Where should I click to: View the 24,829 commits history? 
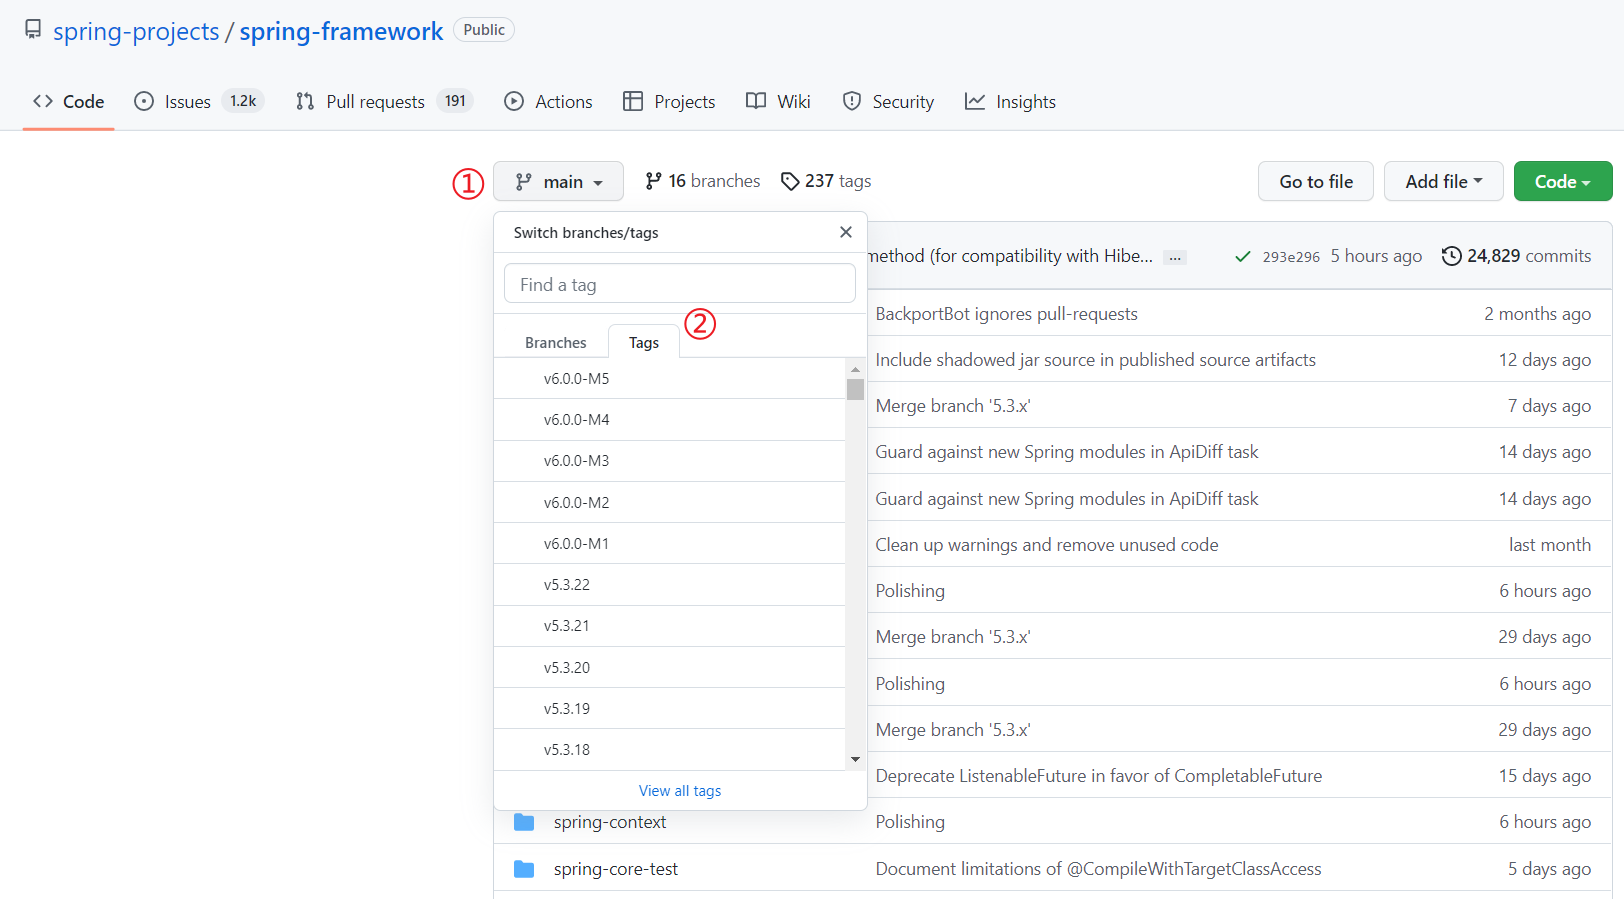[1529, 256]
